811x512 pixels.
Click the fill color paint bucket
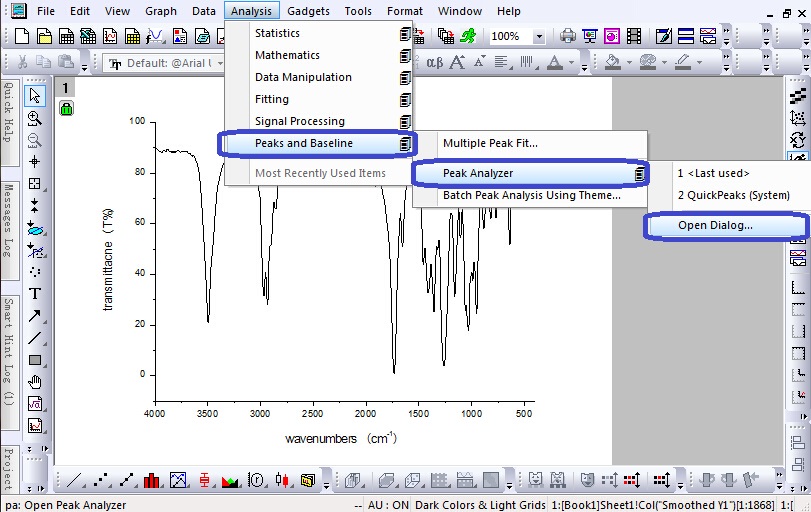coord(613,63)
